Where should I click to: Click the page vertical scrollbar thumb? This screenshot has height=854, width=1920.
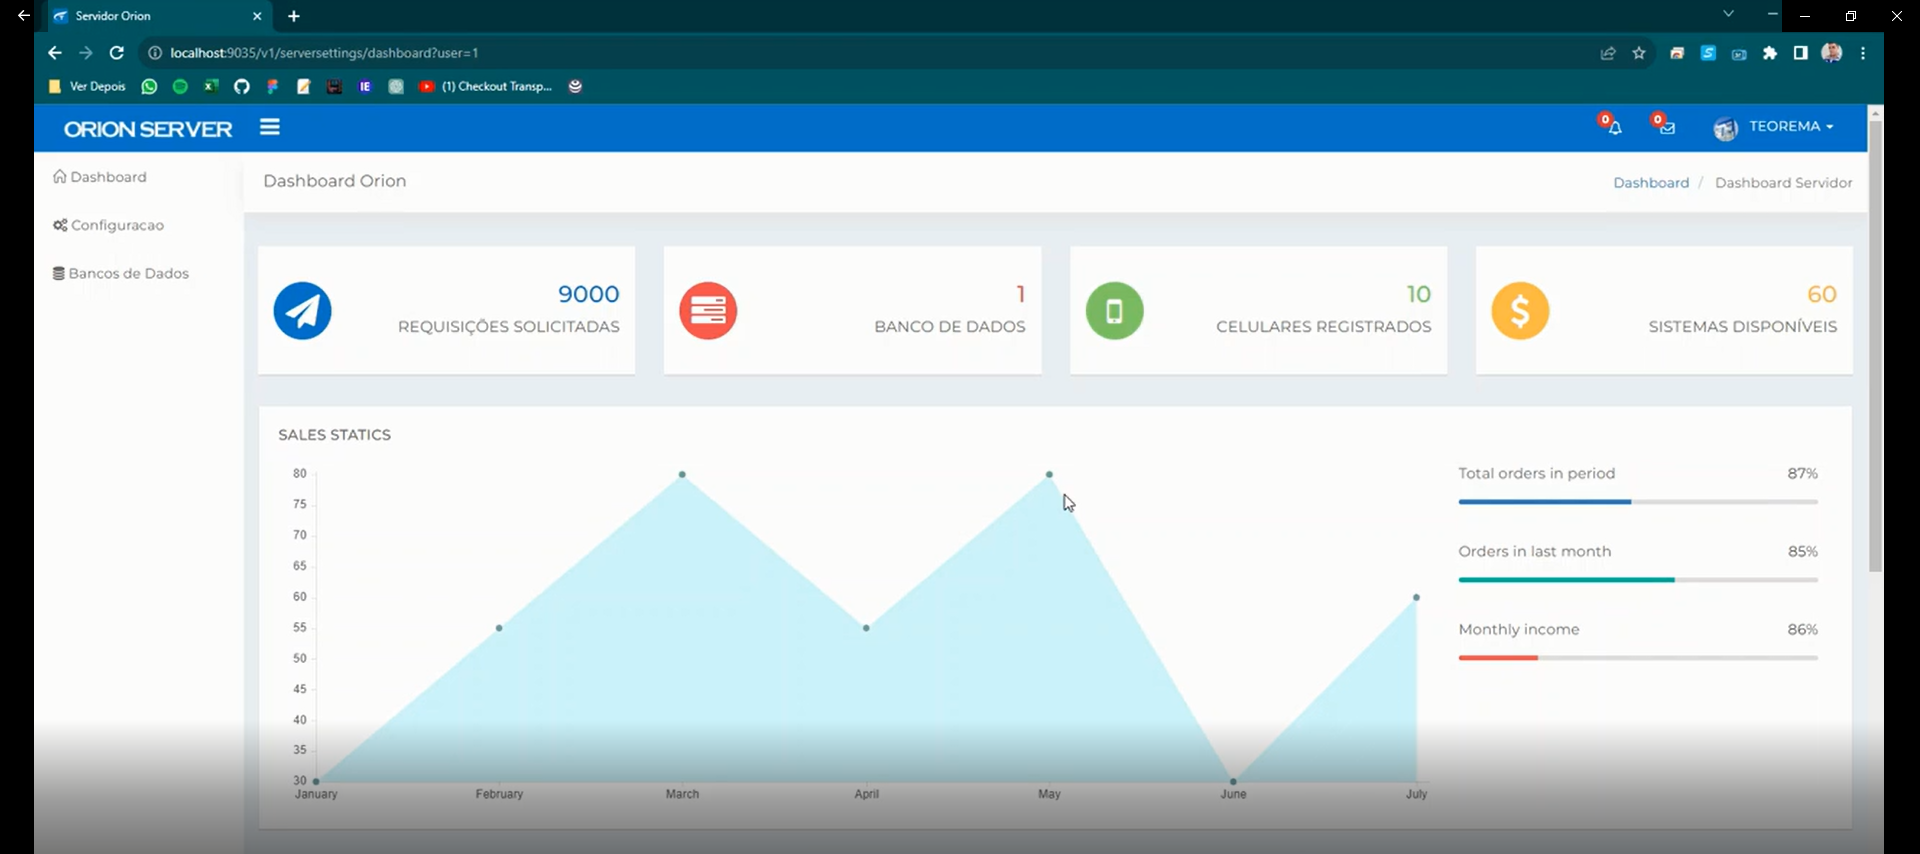pos(1875,347)
